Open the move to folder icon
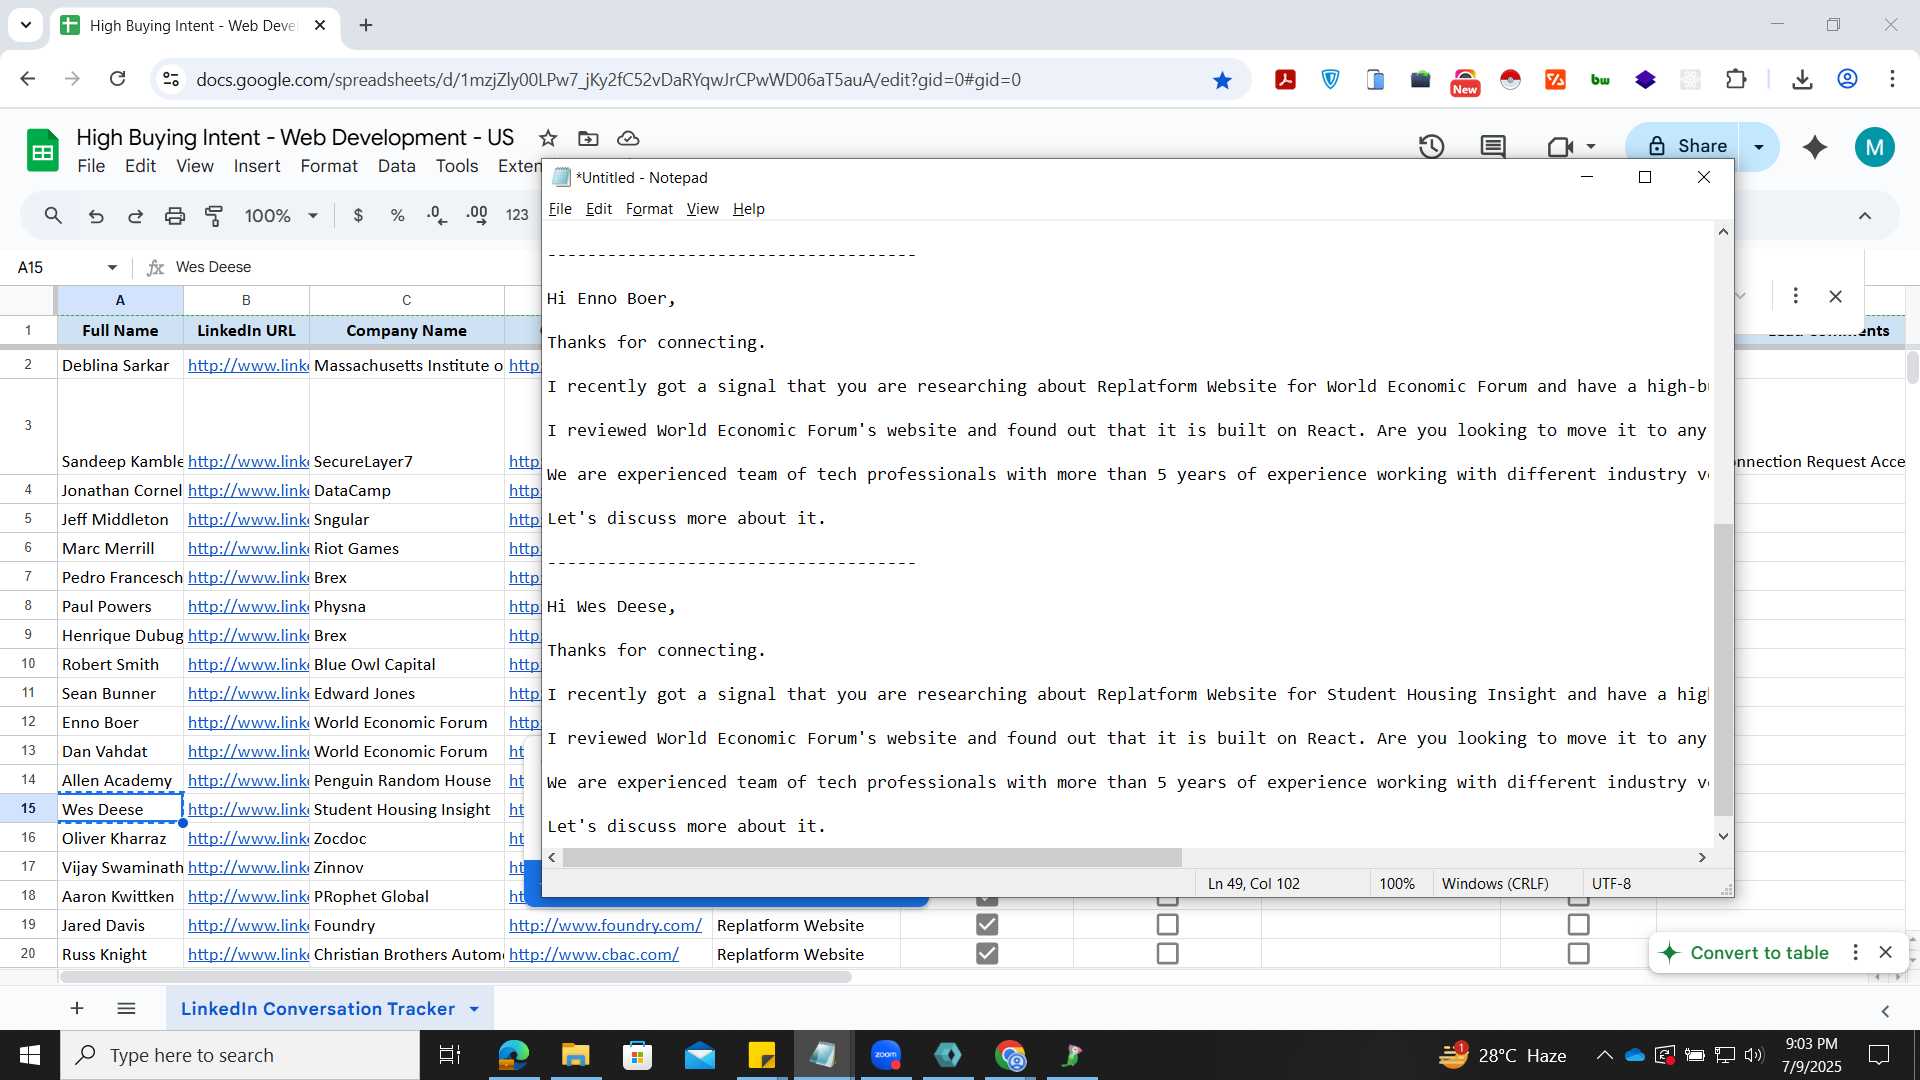Screen dimensions: 1920x1080 coord(588,138)
